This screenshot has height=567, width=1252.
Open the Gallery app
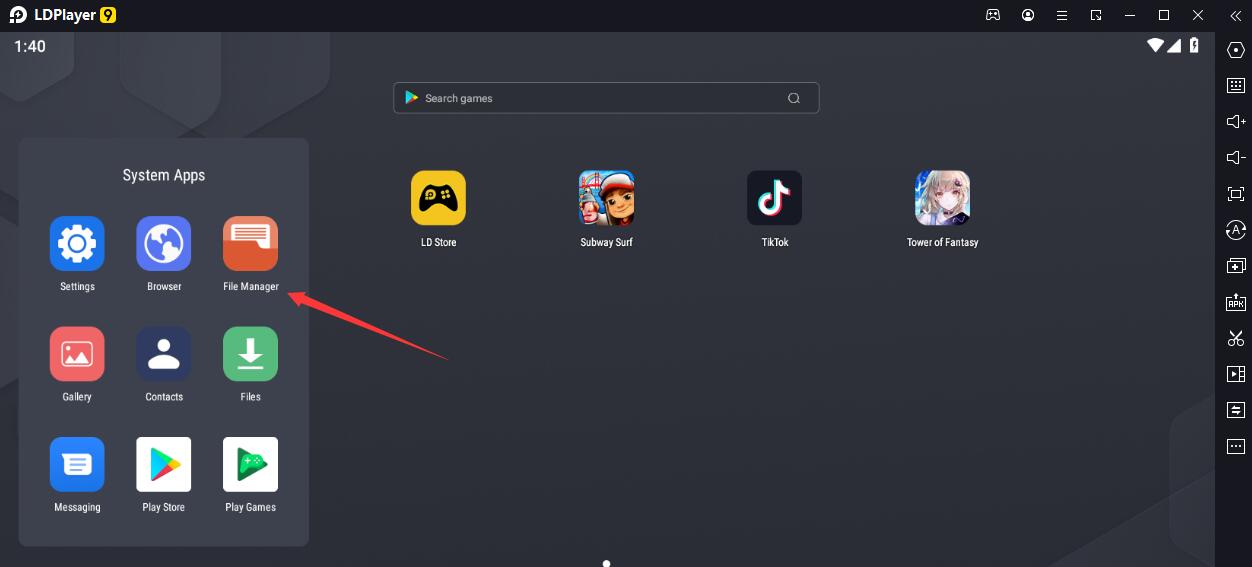[77, 354]
